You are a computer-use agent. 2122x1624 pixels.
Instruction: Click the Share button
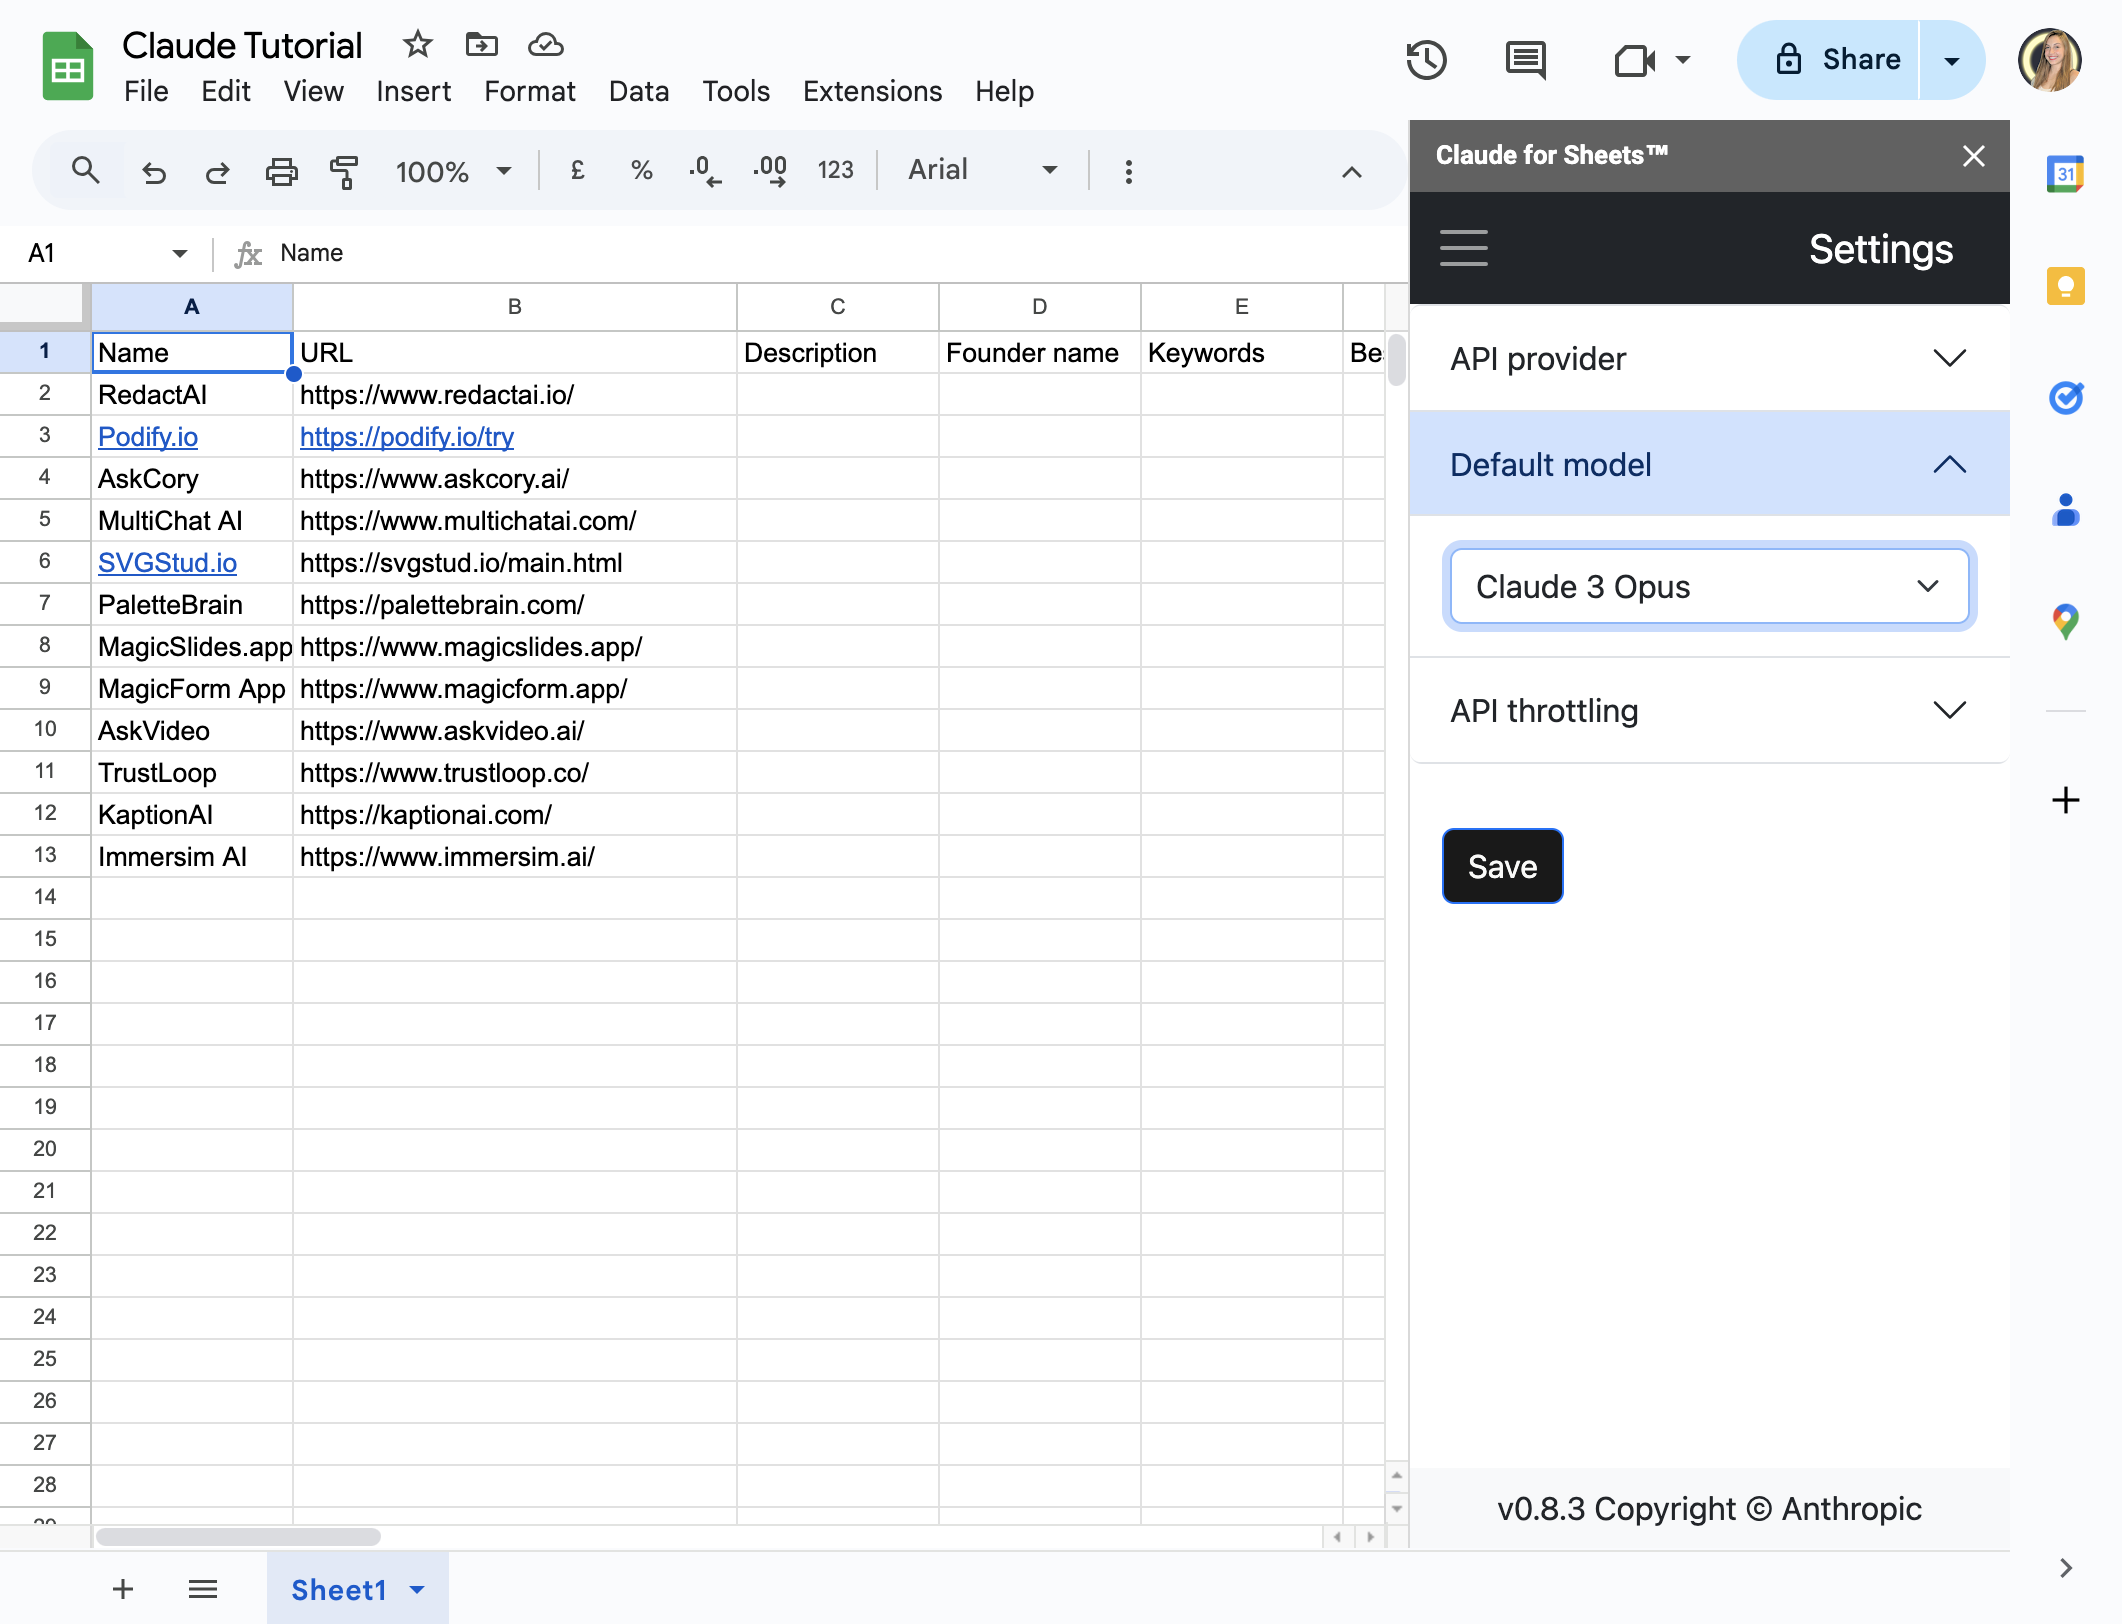pyautogui.click(x=1829, y=60)
